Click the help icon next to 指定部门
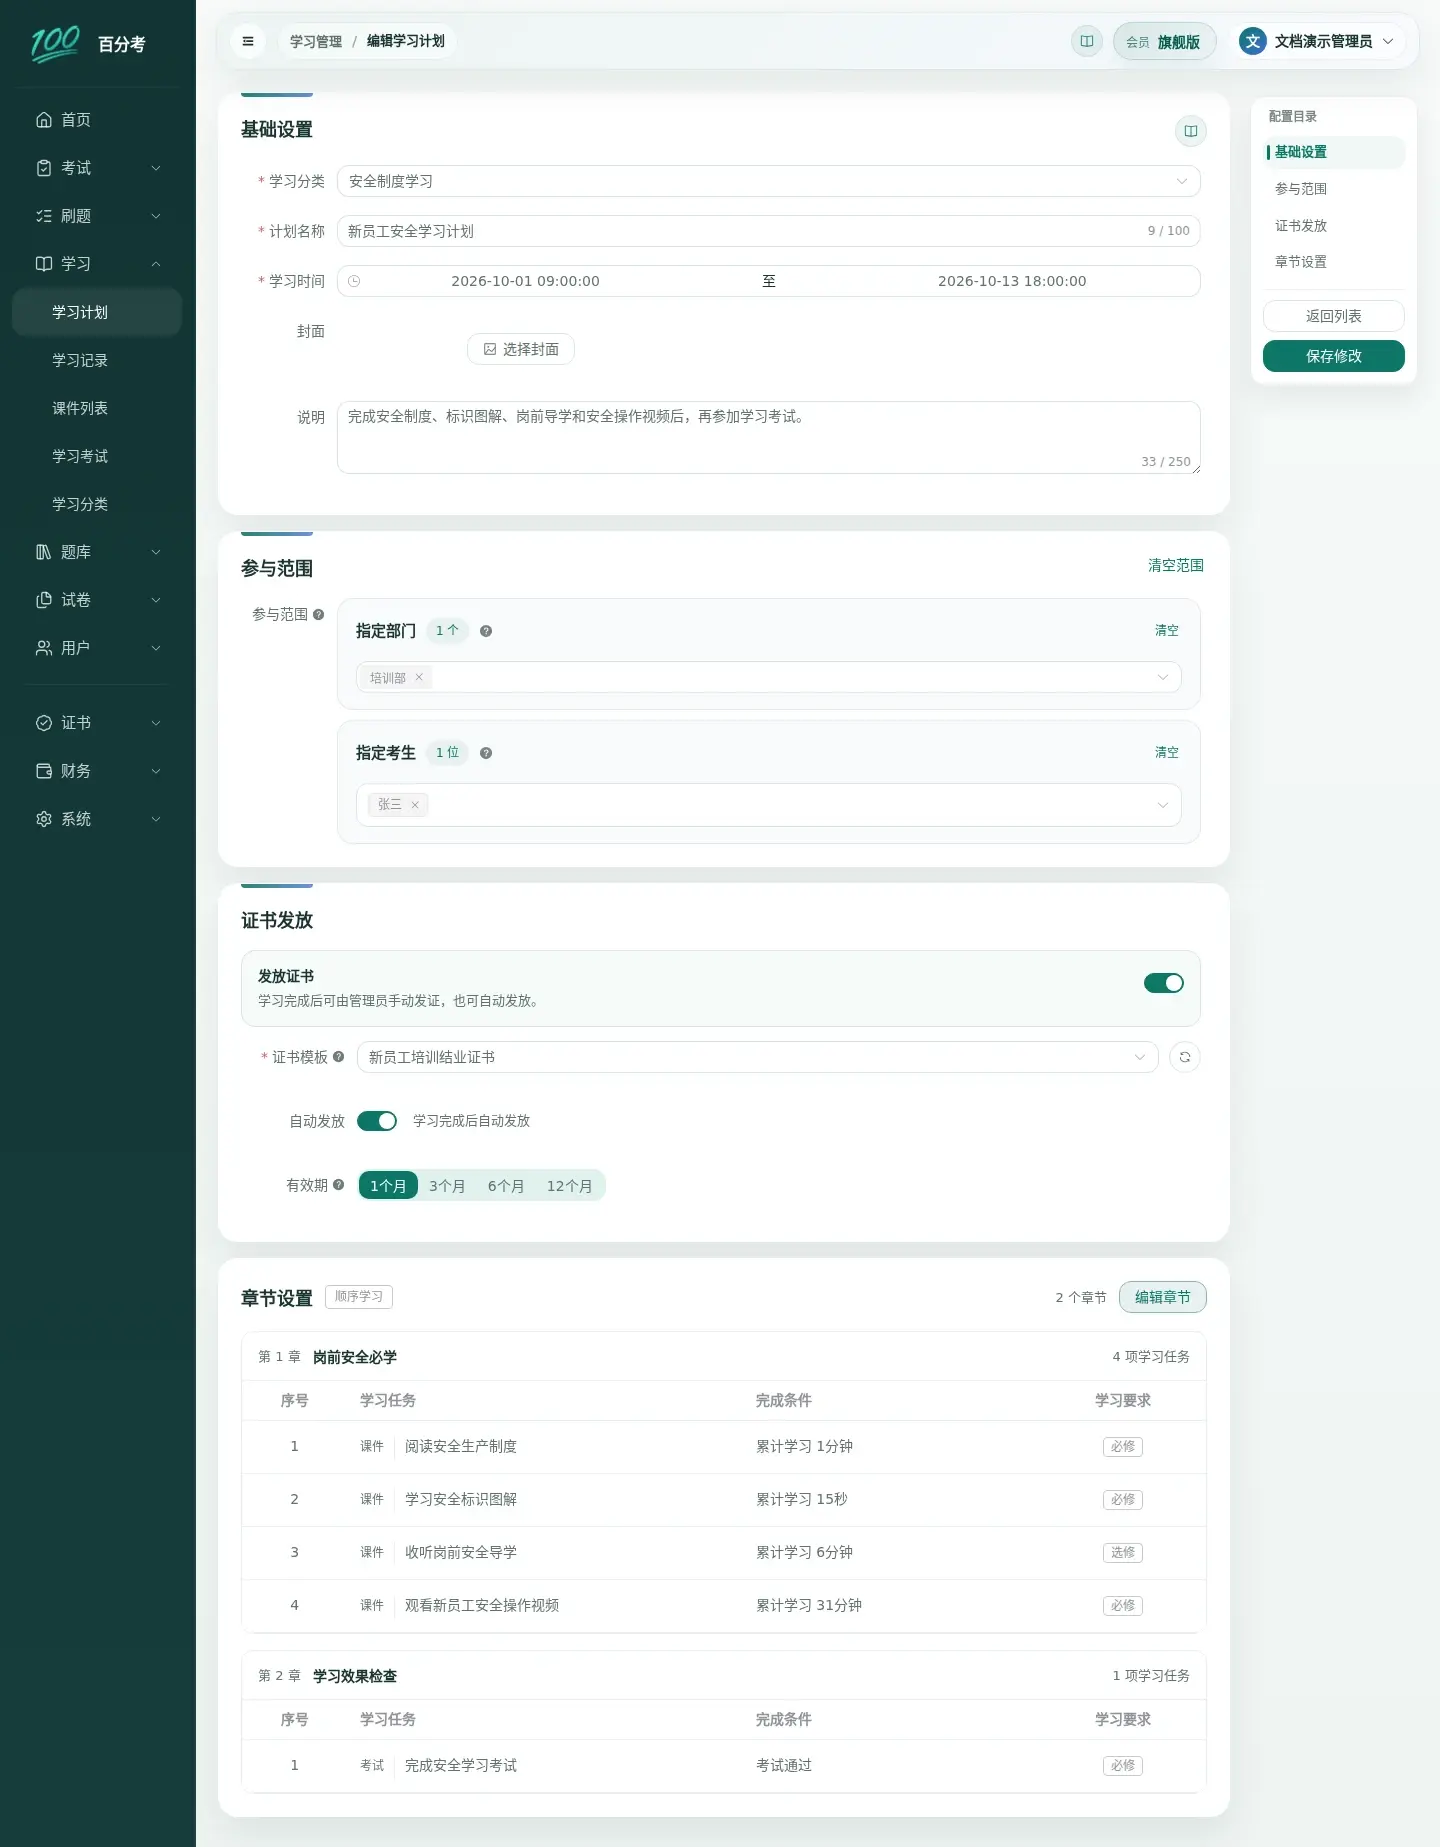Viewport: 1440px width, 1847px height. click(x=486, y=631)
